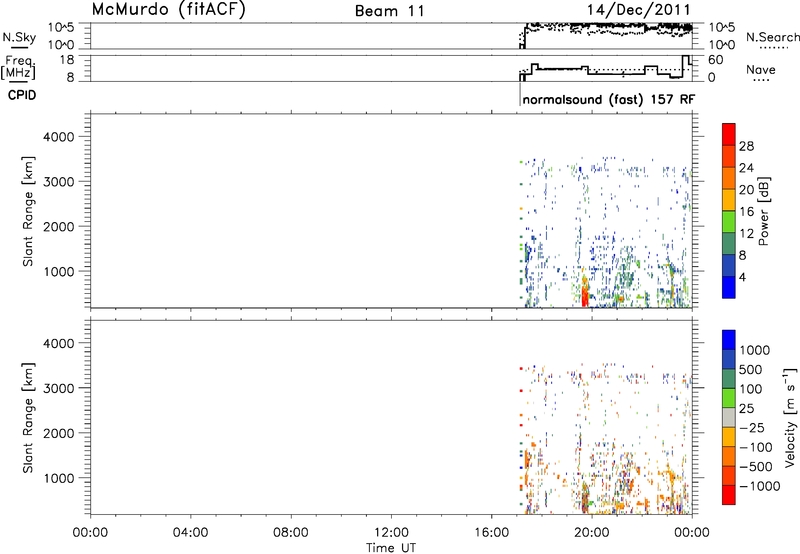Click the N.Search legend label

(772, 37)
